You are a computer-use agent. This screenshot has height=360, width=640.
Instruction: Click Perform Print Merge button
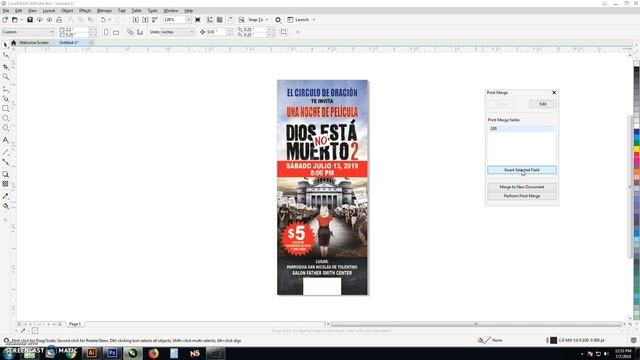point(522,196)
